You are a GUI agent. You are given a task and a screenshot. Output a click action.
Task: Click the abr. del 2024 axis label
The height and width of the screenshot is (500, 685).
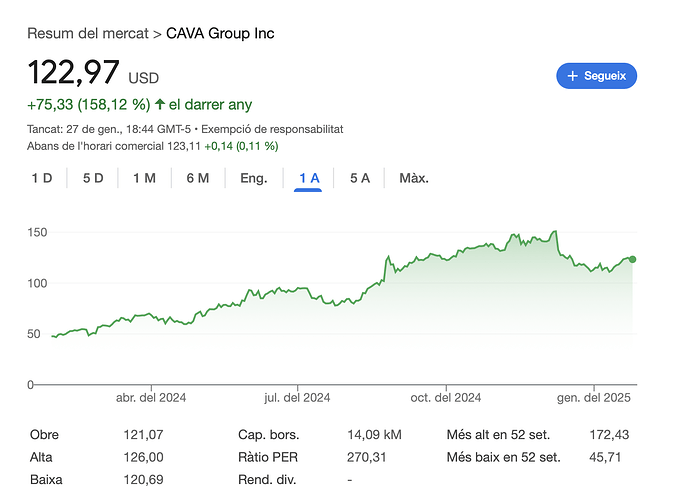click(x=151, y=398)
